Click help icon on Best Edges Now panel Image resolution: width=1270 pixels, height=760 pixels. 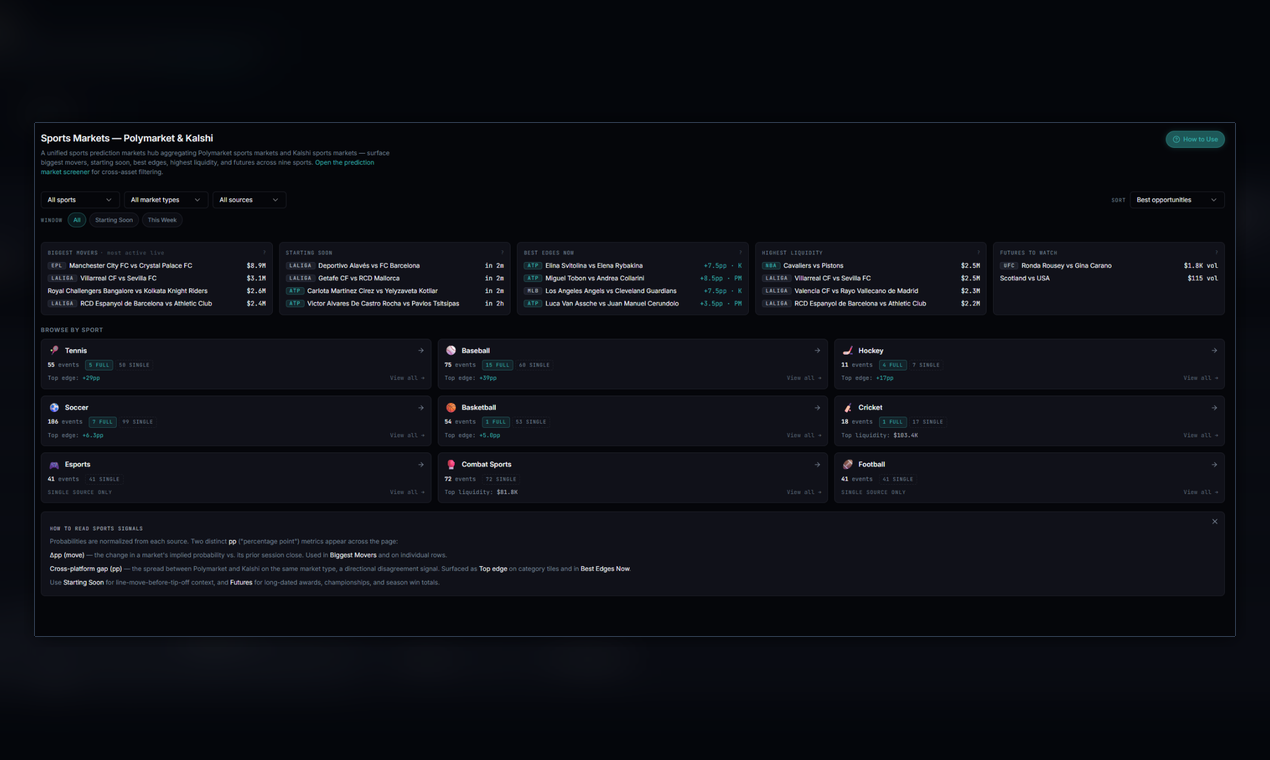(741, 253)
